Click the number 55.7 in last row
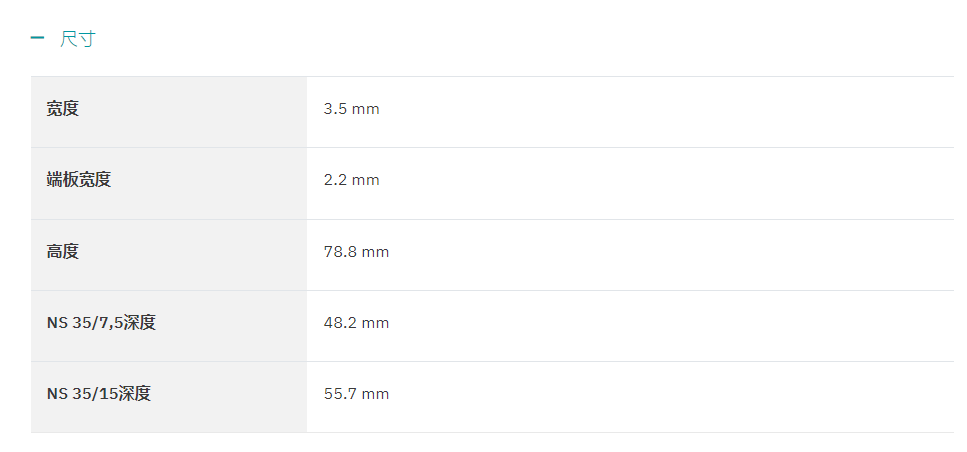 340,393
